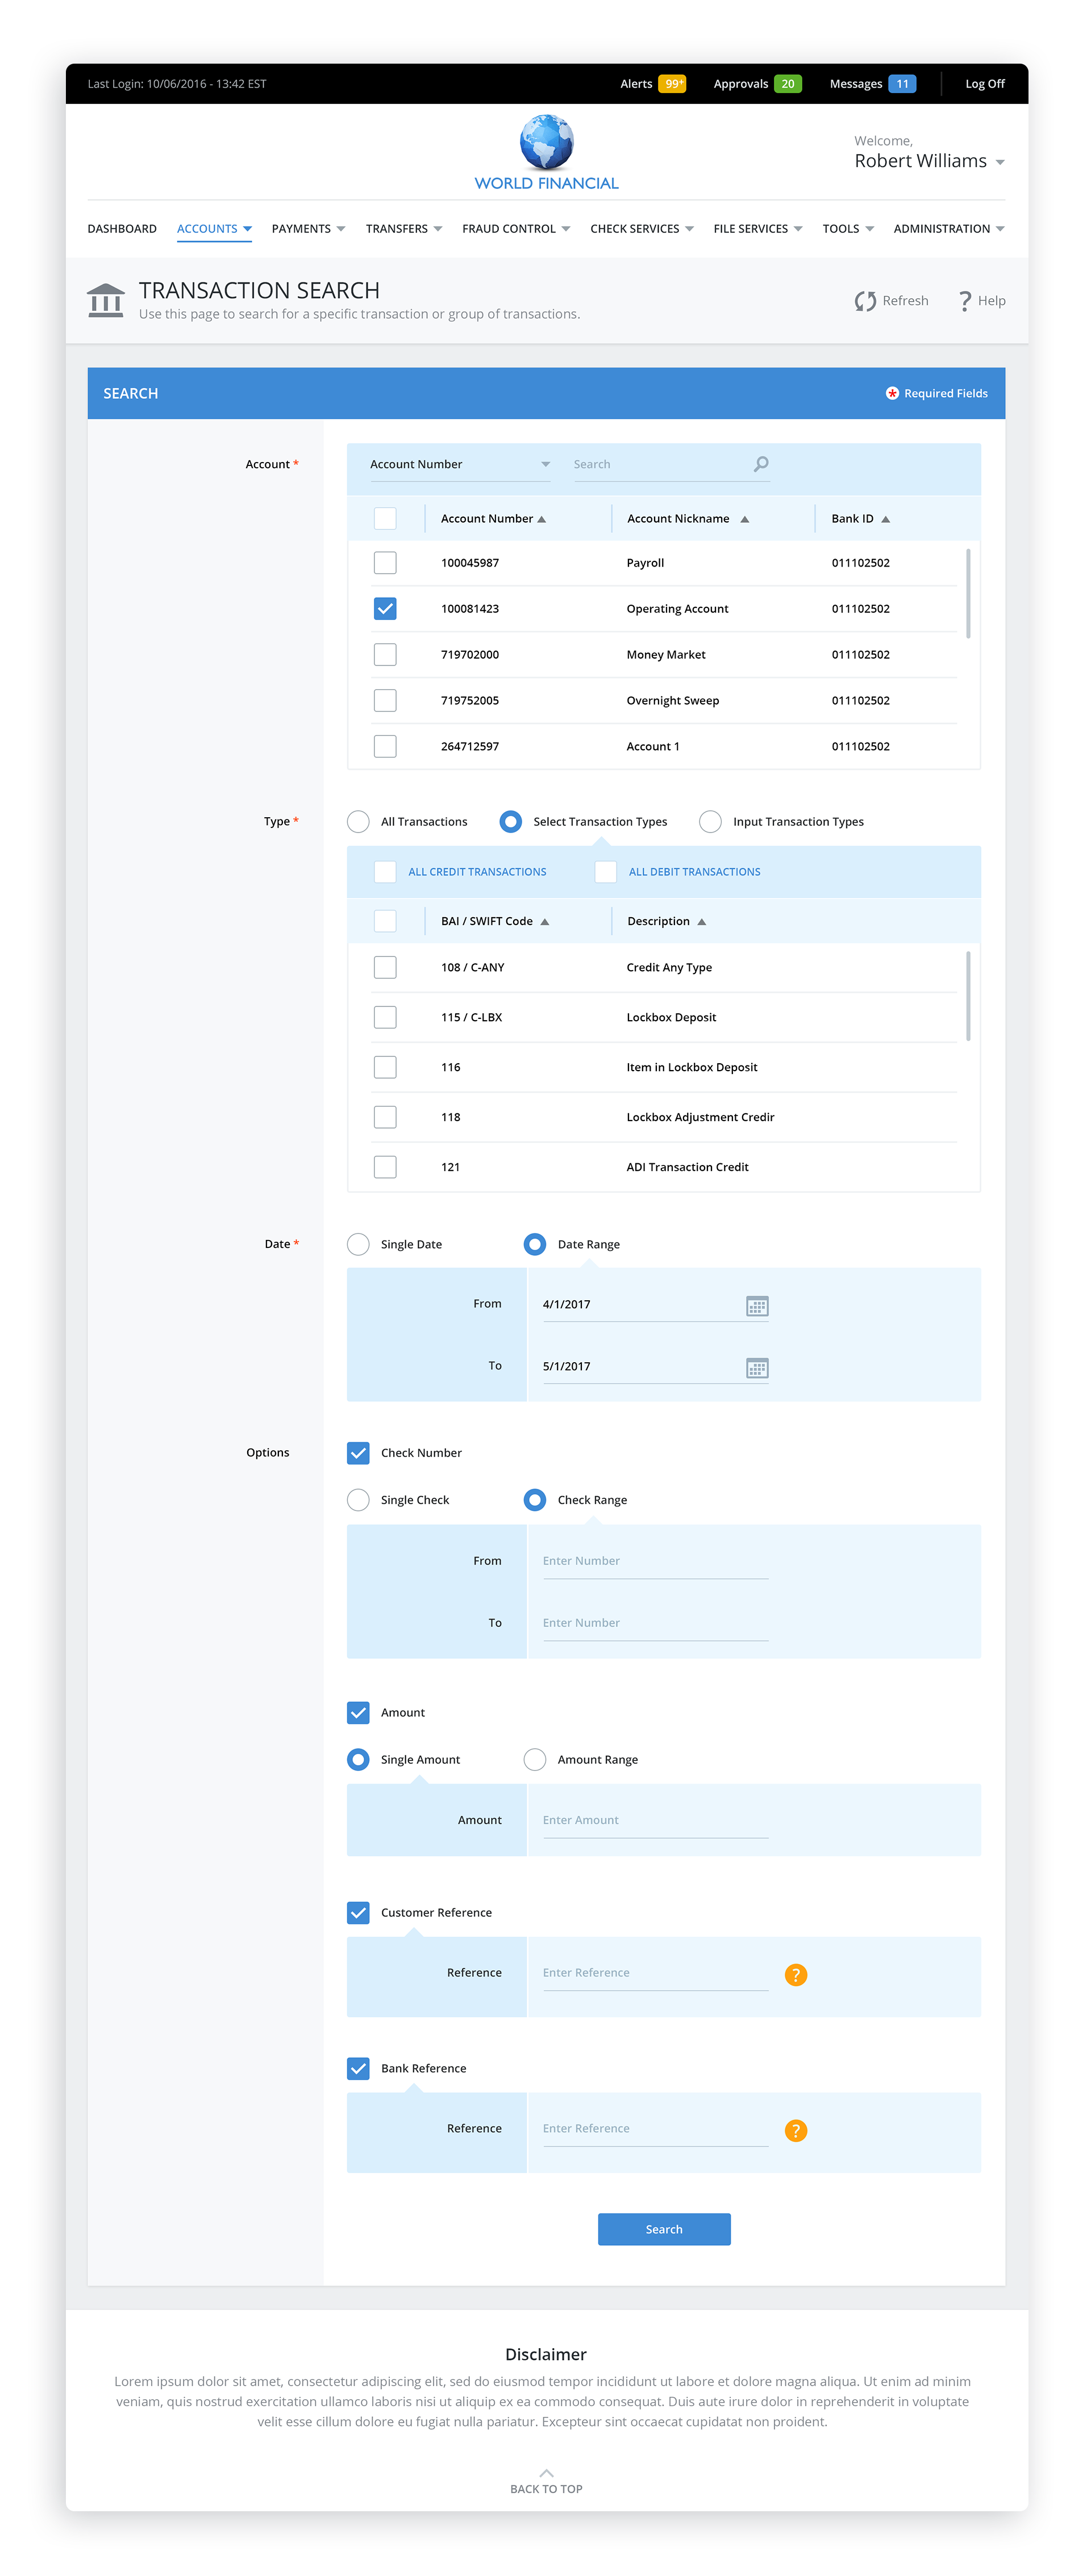Click Customer Reference help question icon
Image resolution: width=1091 pixels, height=2576 pixels.
point(795,1974)
